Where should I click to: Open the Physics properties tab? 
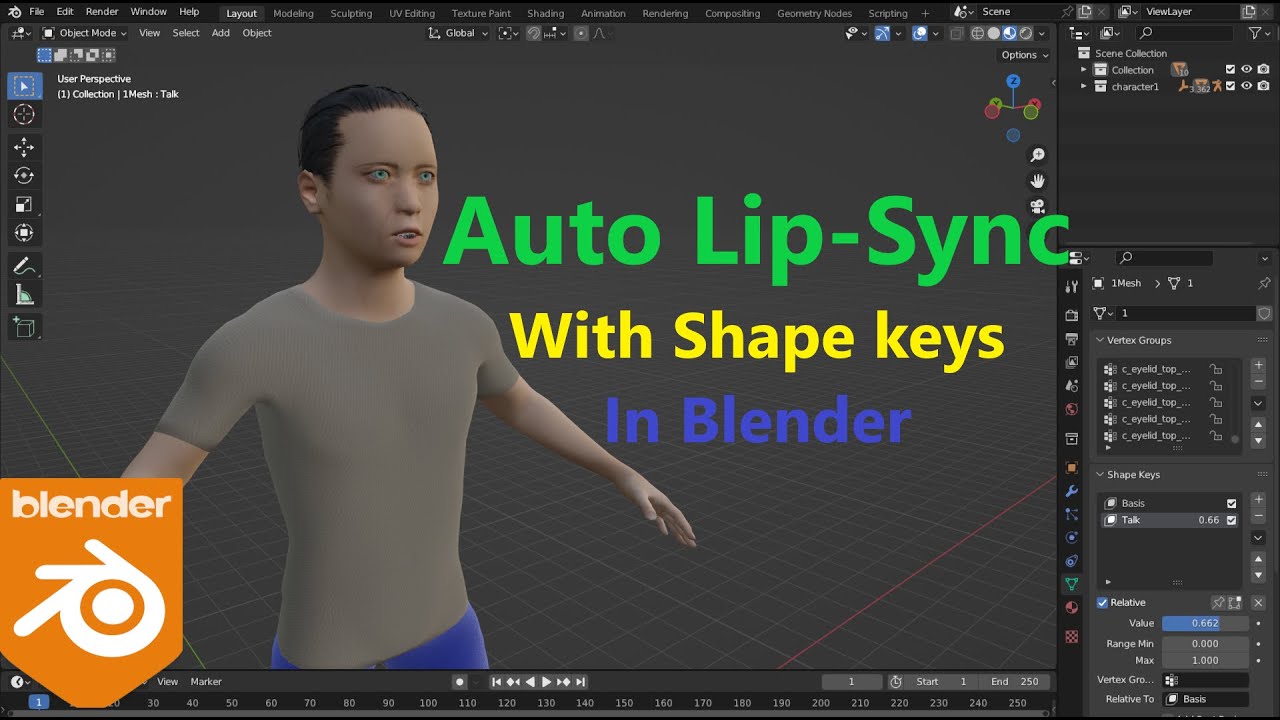tap(1072, 537)
